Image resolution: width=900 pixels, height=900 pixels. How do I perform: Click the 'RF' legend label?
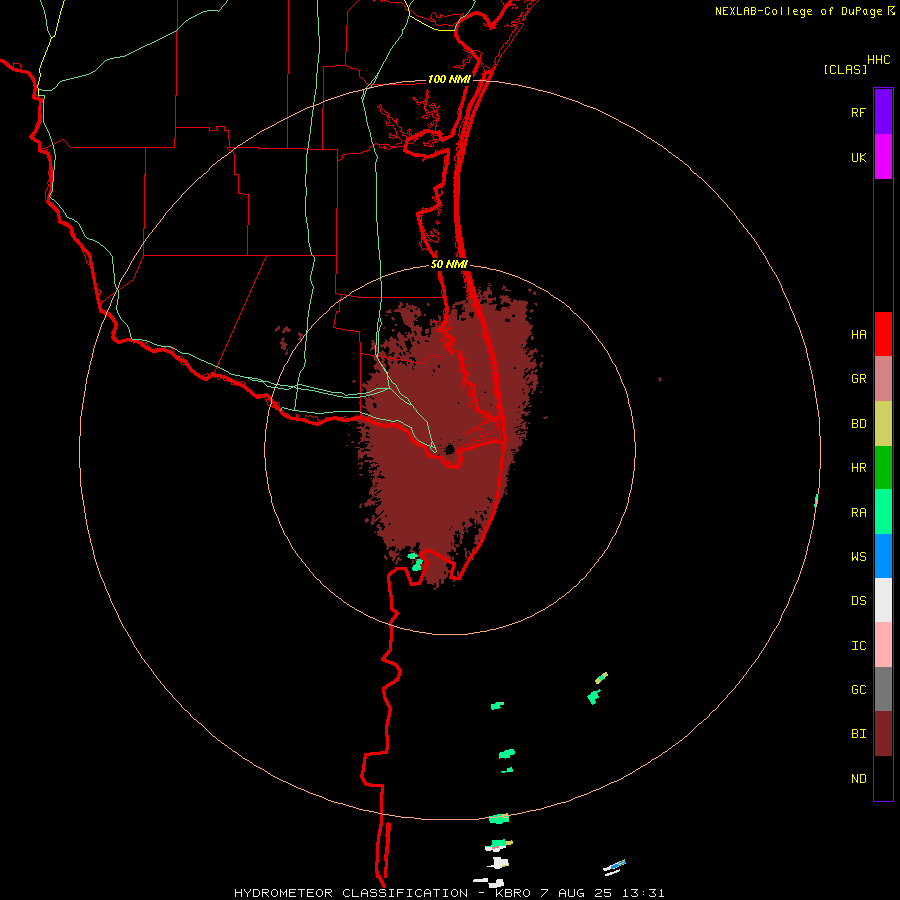point(858,112)
